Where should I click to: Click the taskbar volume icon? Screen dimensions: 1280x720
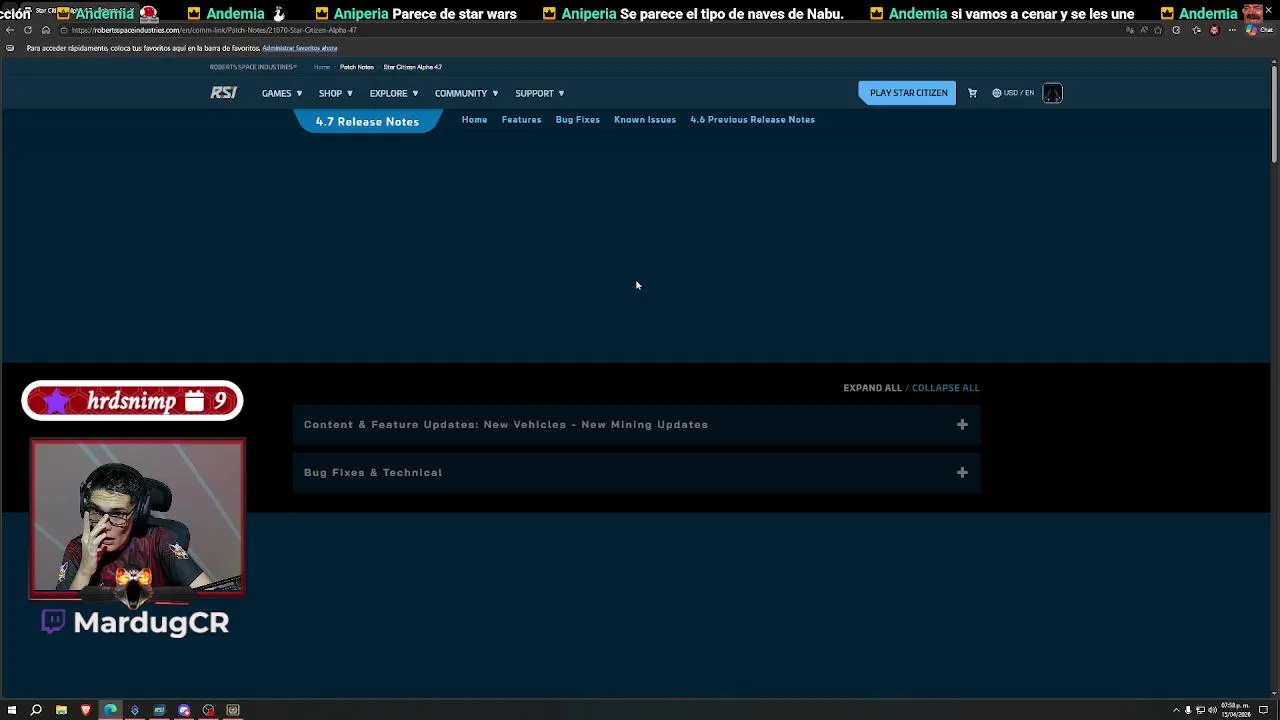tap(1212, 710)
